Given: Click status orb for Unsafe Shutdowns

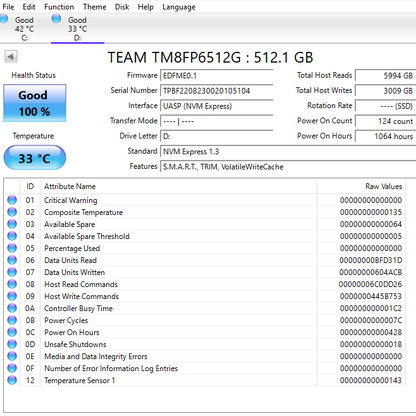Looking at the screenshot, I should [x=12, y=344].
